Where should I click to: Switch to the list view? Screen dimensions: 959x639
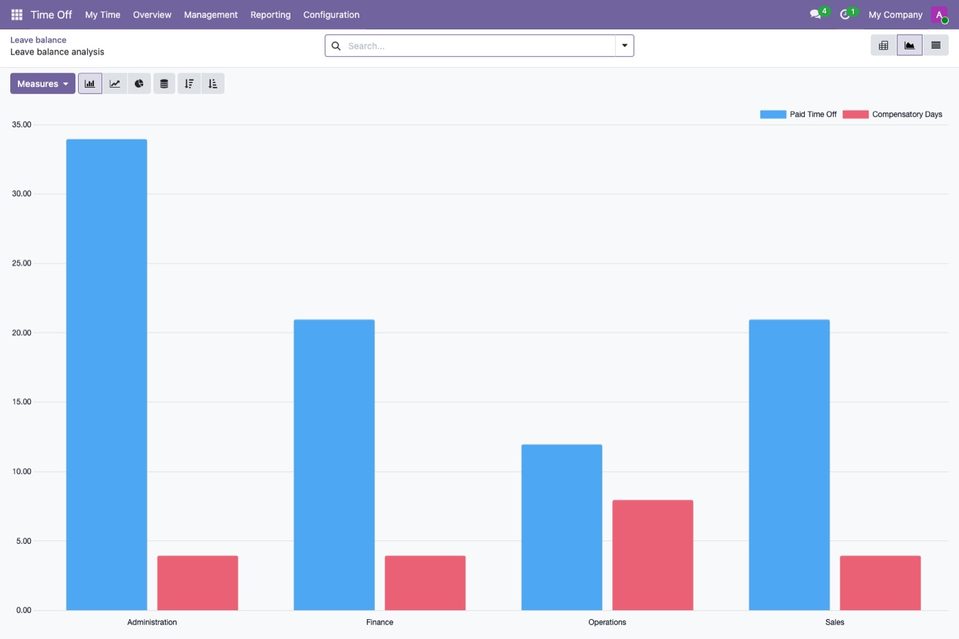click(x=936, y=45)
